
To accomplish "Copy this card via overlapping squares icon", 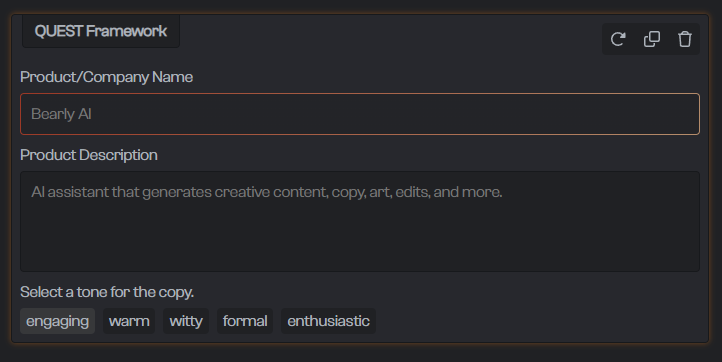I will coord(652,39).
